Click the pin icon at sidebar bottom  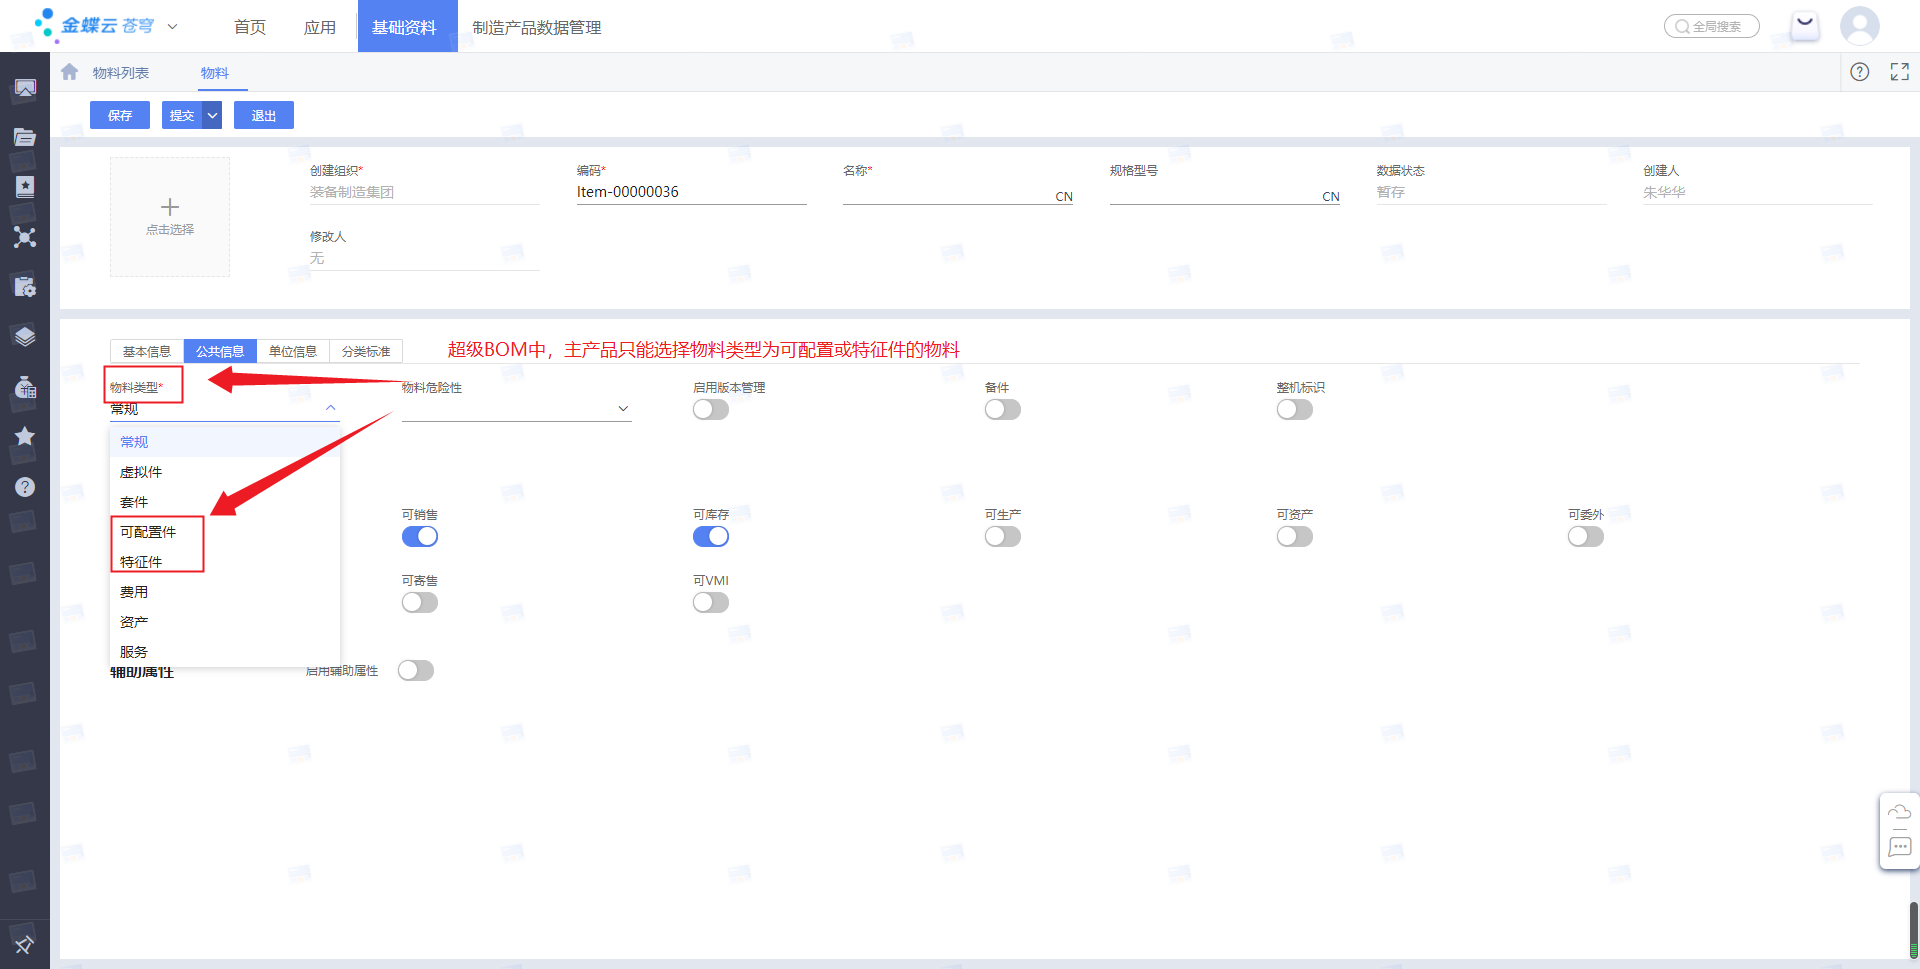click(x=25, y=944)
